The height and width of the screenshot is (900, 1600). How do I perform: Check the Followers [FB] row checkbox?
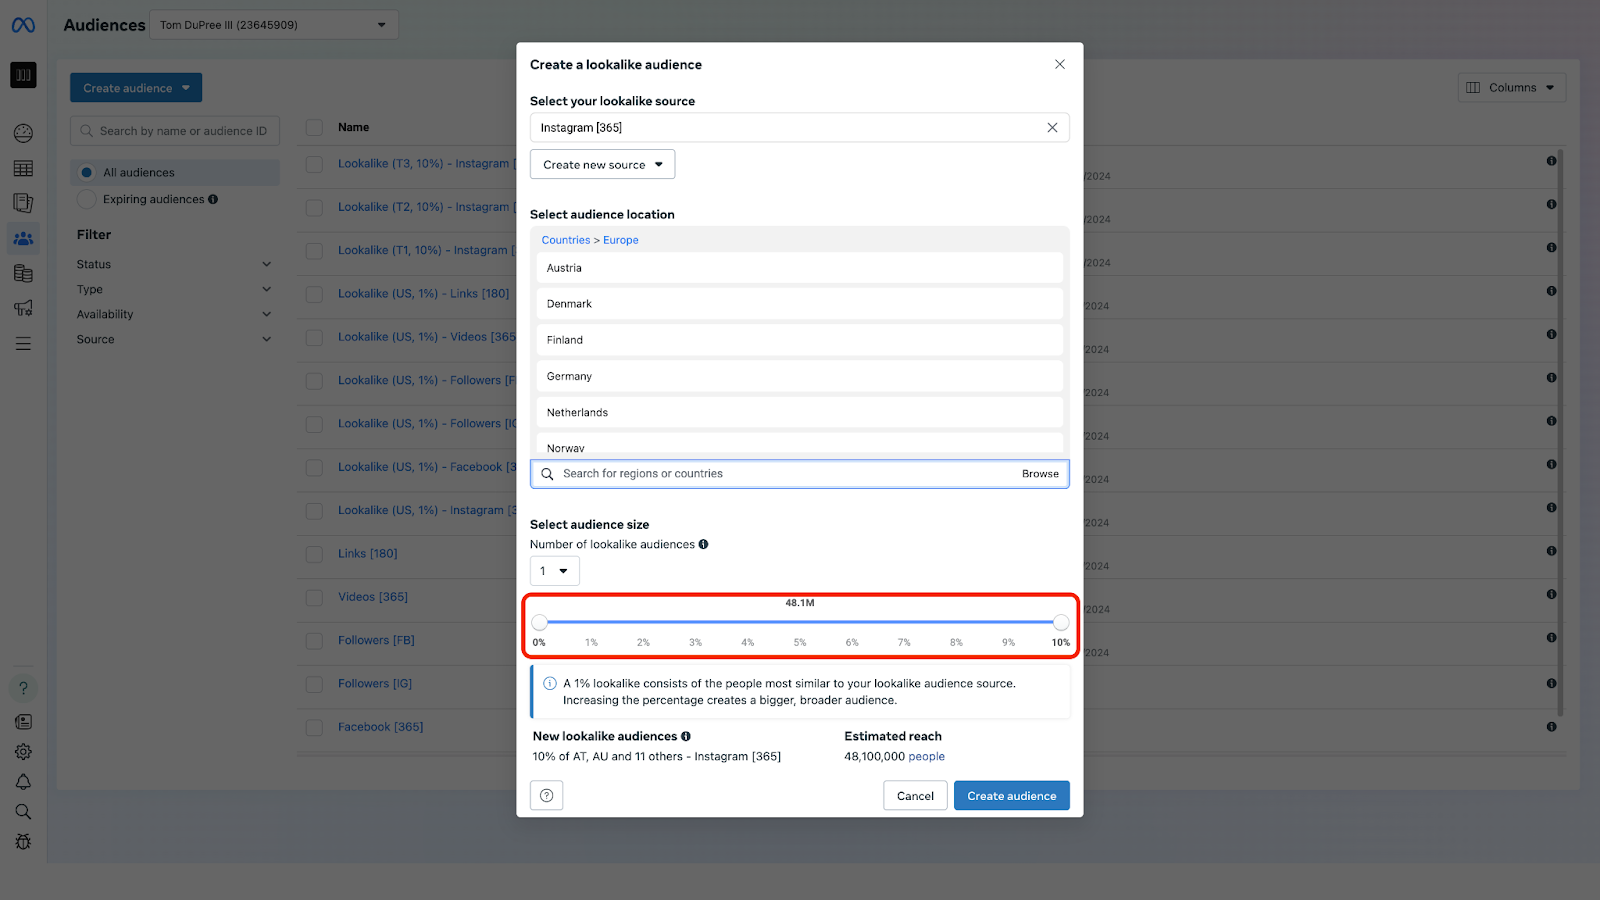[x=314, y=640]
